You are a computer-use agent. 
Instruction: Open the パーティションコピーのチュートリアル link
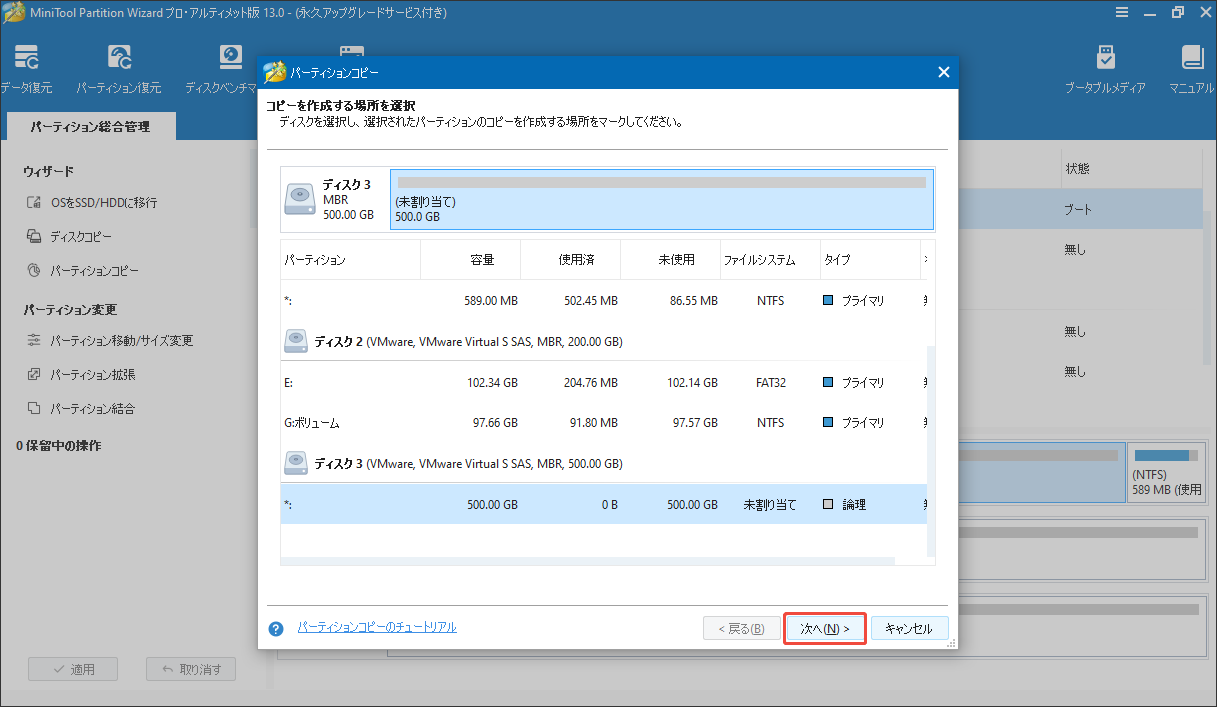[376, 627]
